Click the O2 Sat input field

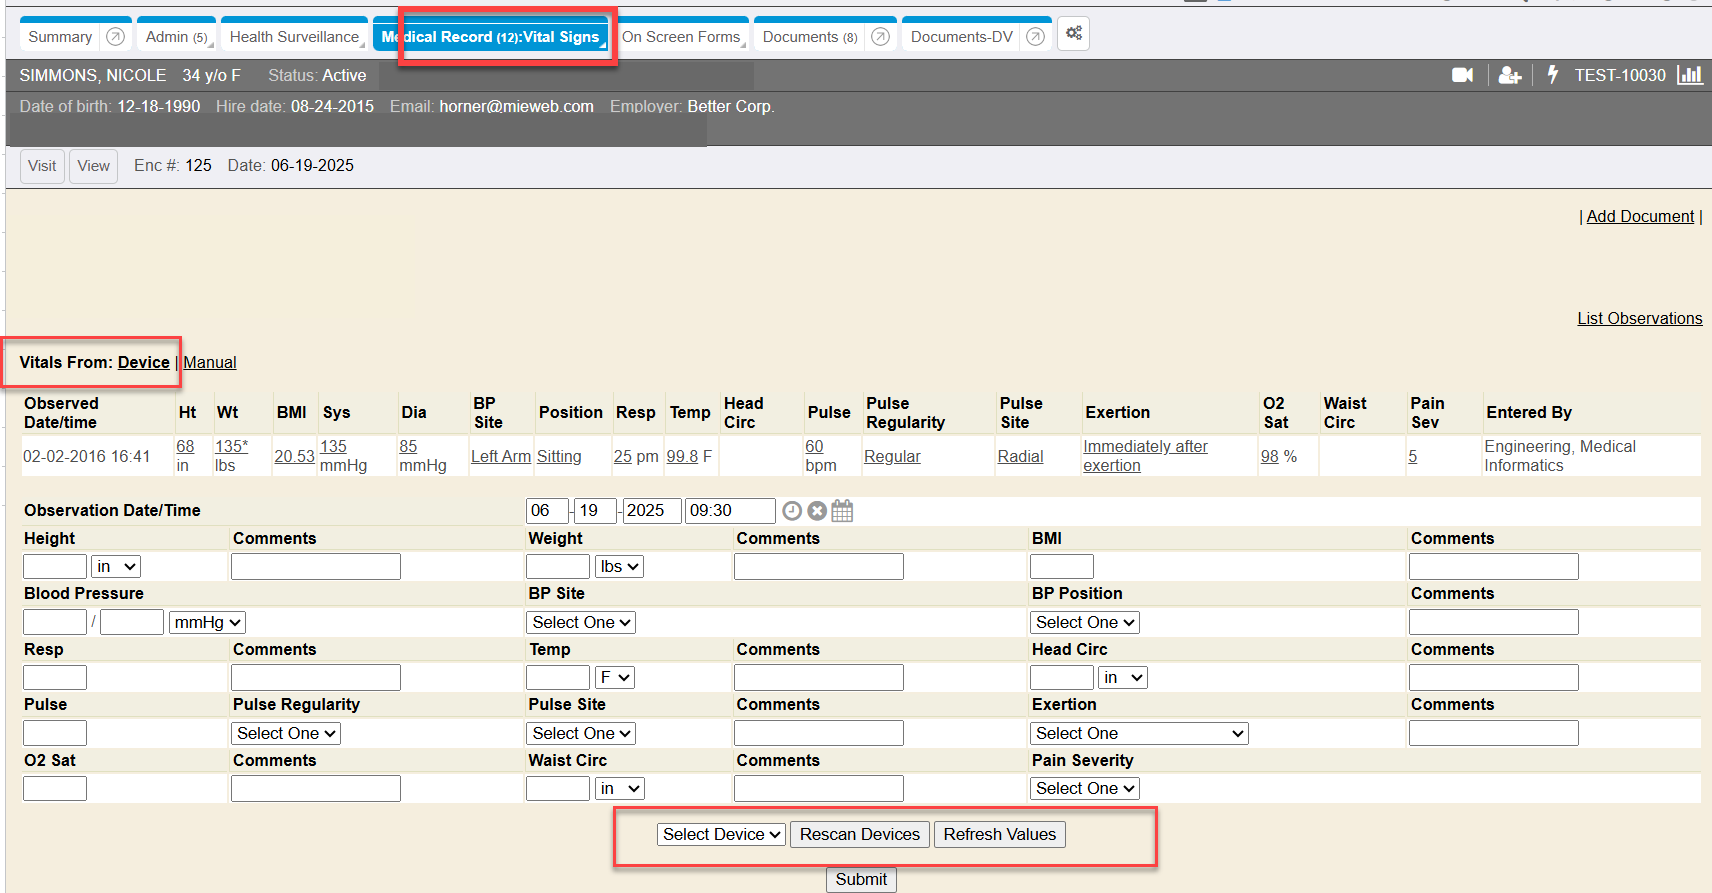[x=55, y=788]
